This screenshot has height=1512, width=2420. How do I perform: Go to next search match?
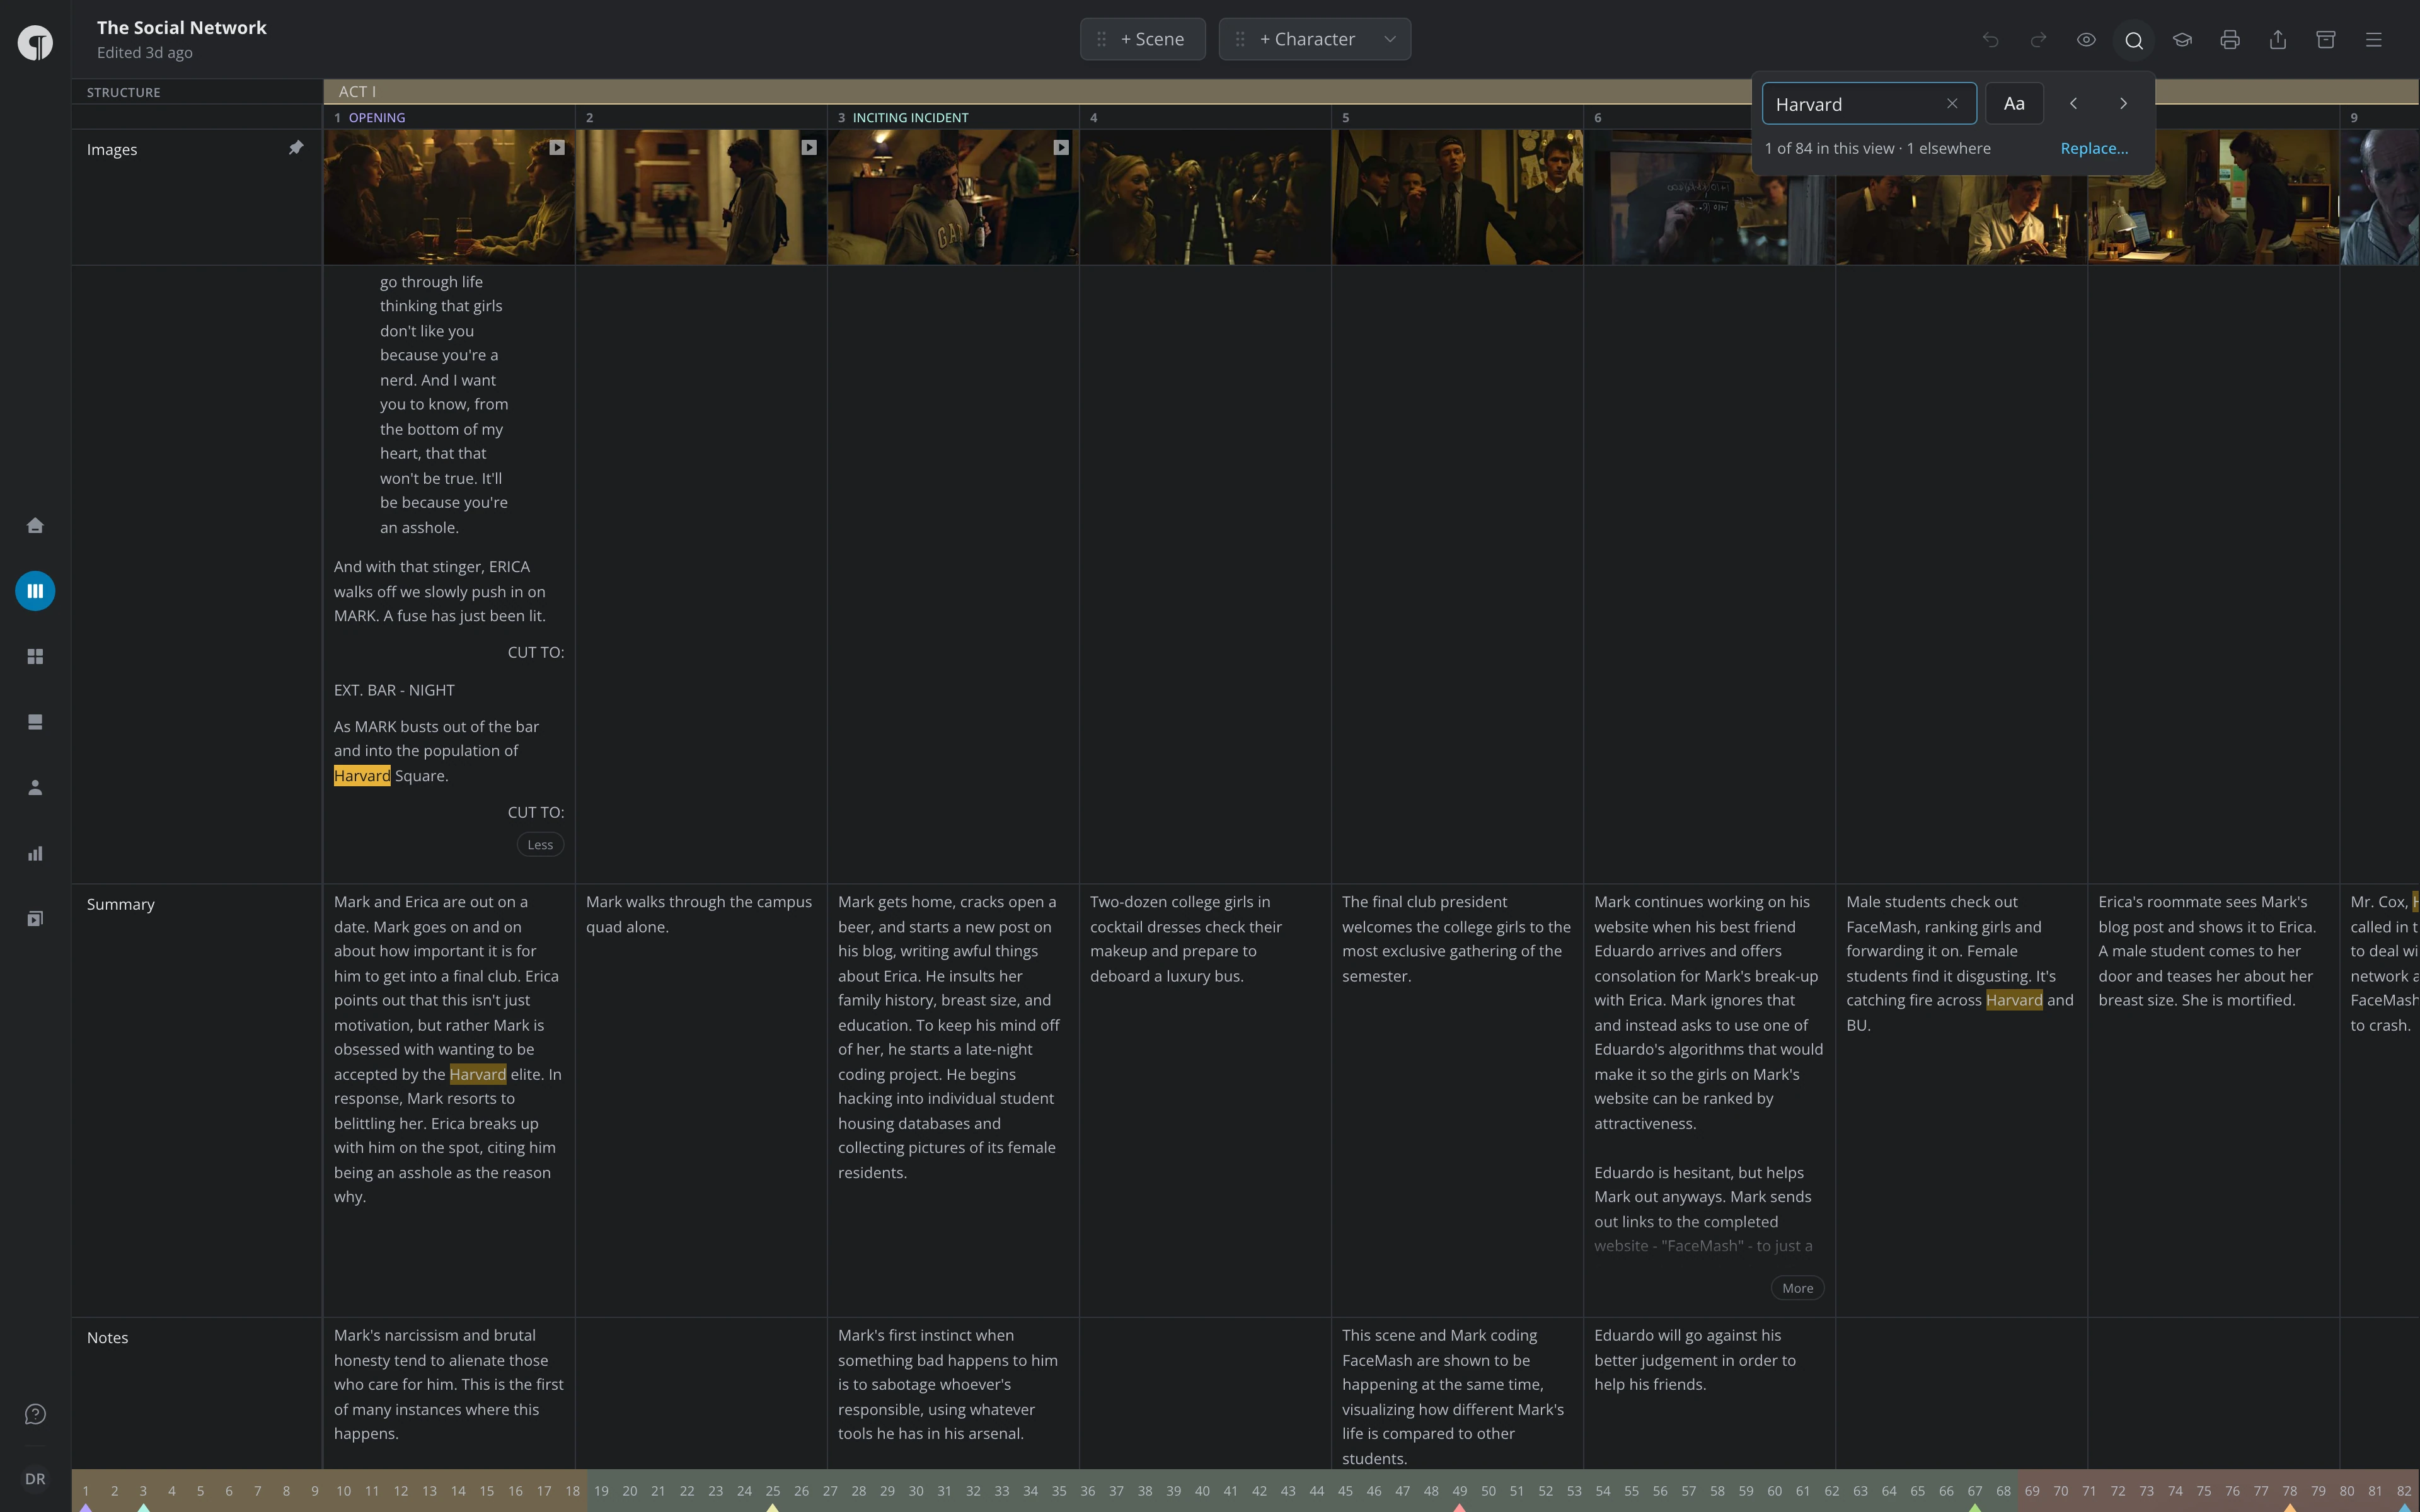[2123, 104]
